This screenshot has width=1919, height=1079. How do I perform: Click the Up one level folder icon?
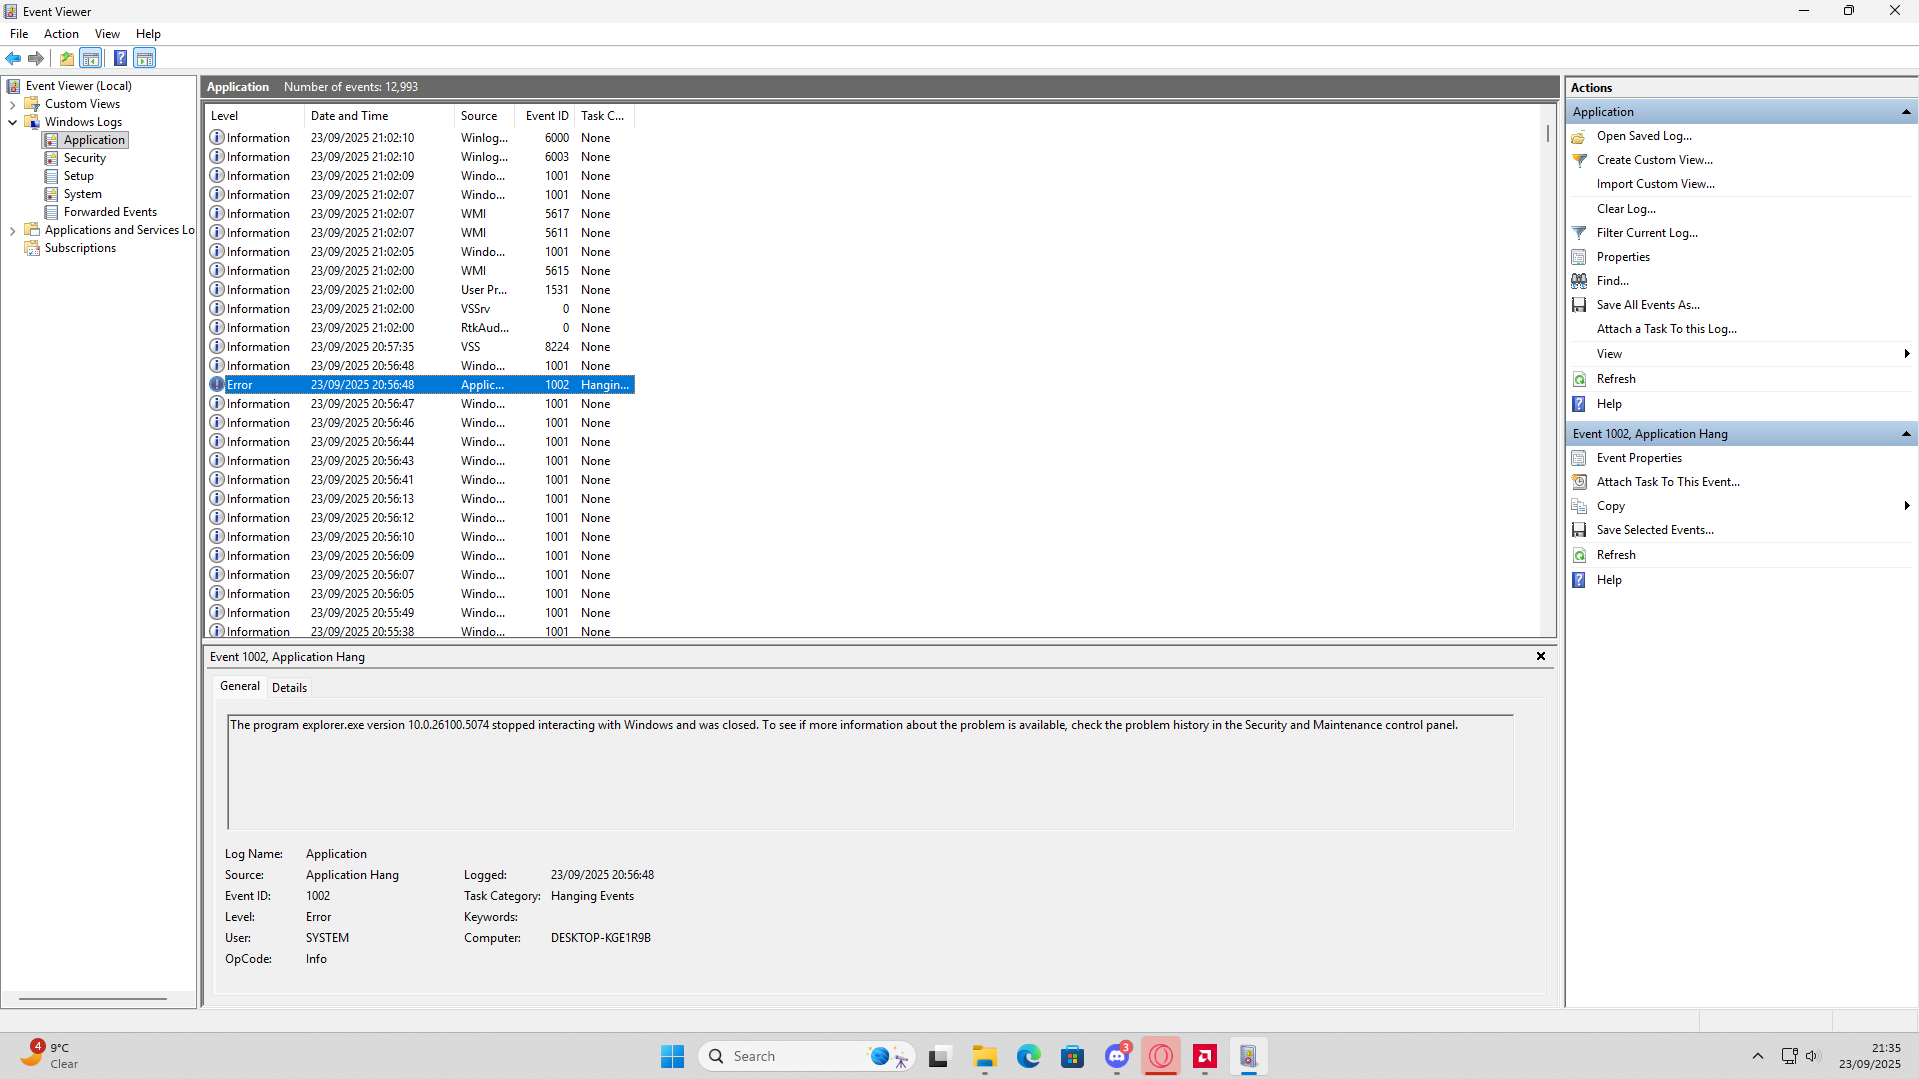pyautogui.click(x=67, y=58)
